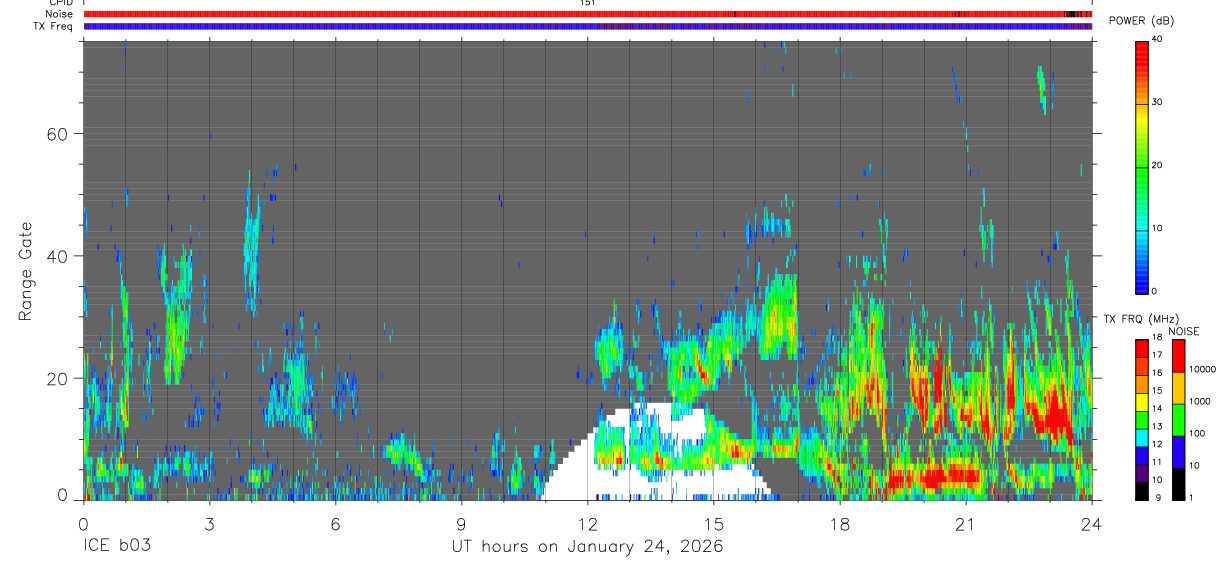Click the '100' label on NOISE scale
This screenshot has width=1228, height=567.
point(1197,433)
